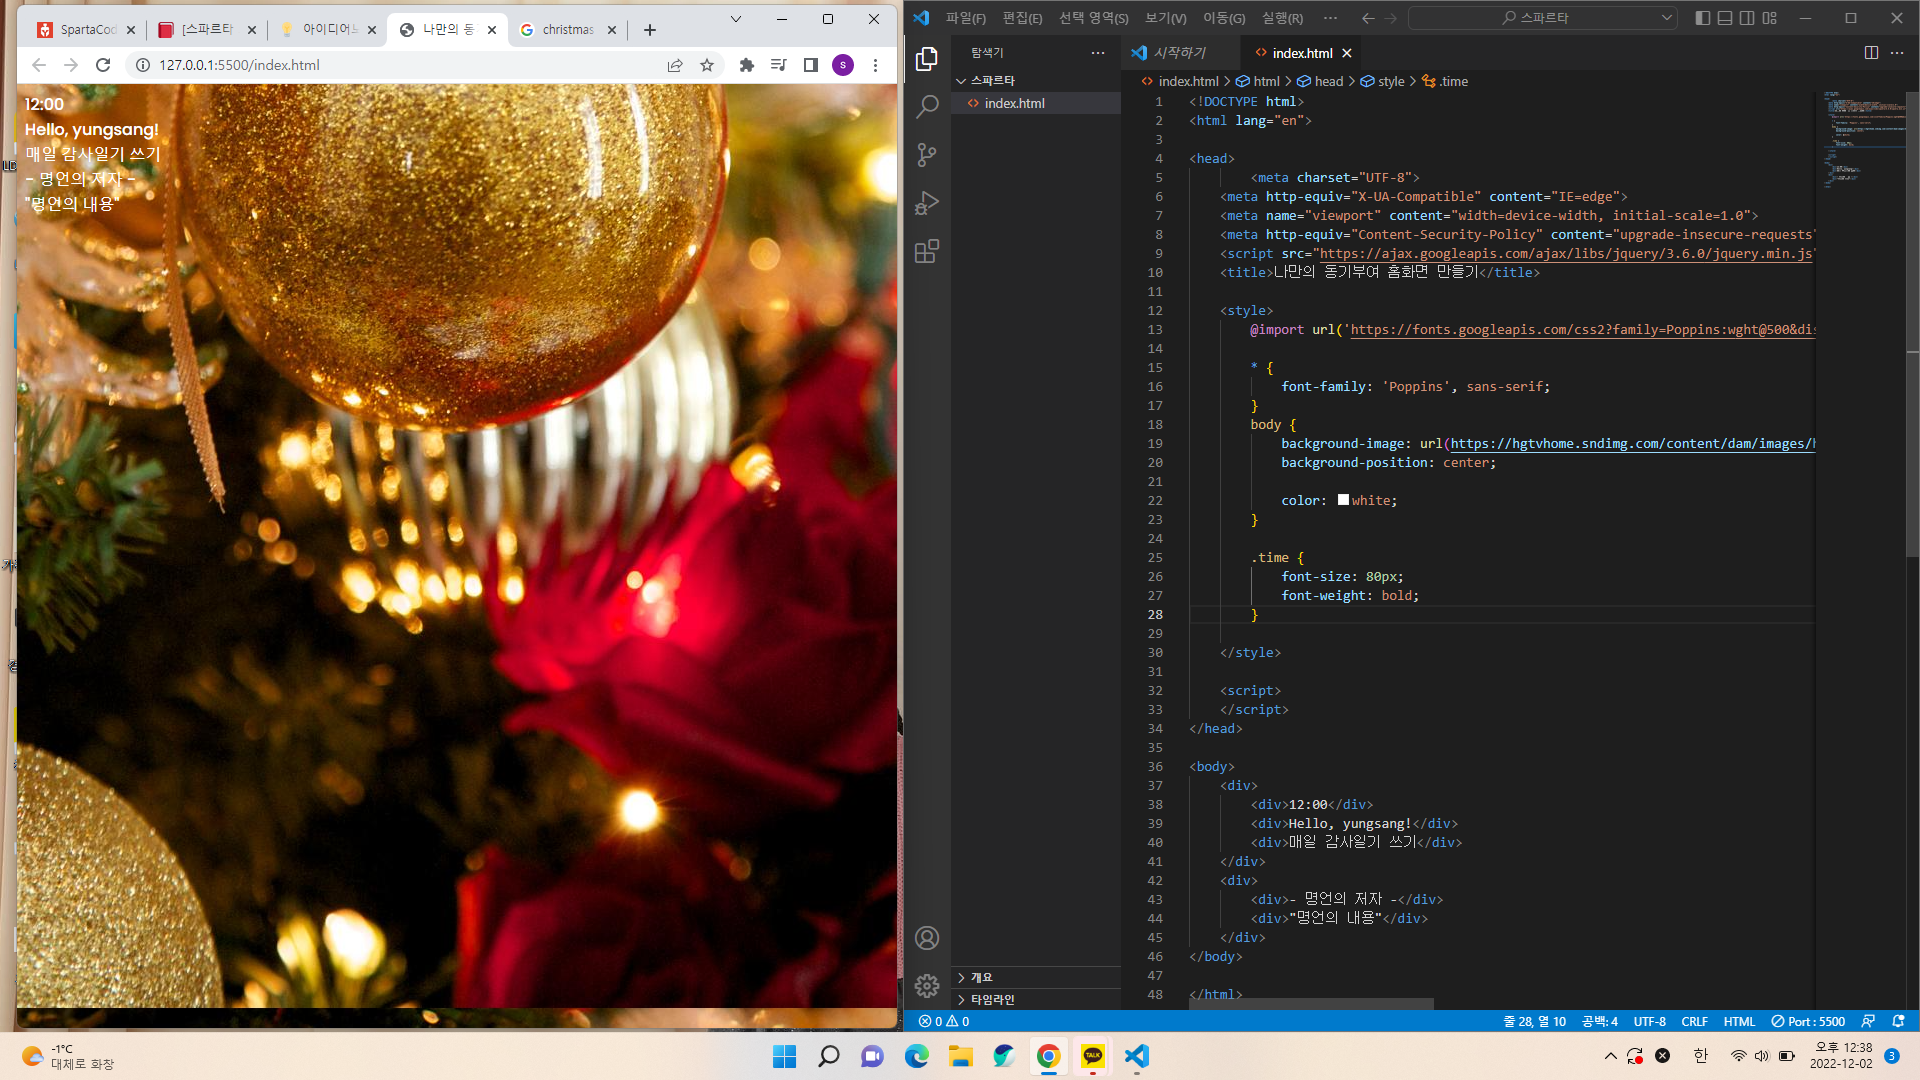
Task: Click the white color swatch in code
Action: point(1343,500)
